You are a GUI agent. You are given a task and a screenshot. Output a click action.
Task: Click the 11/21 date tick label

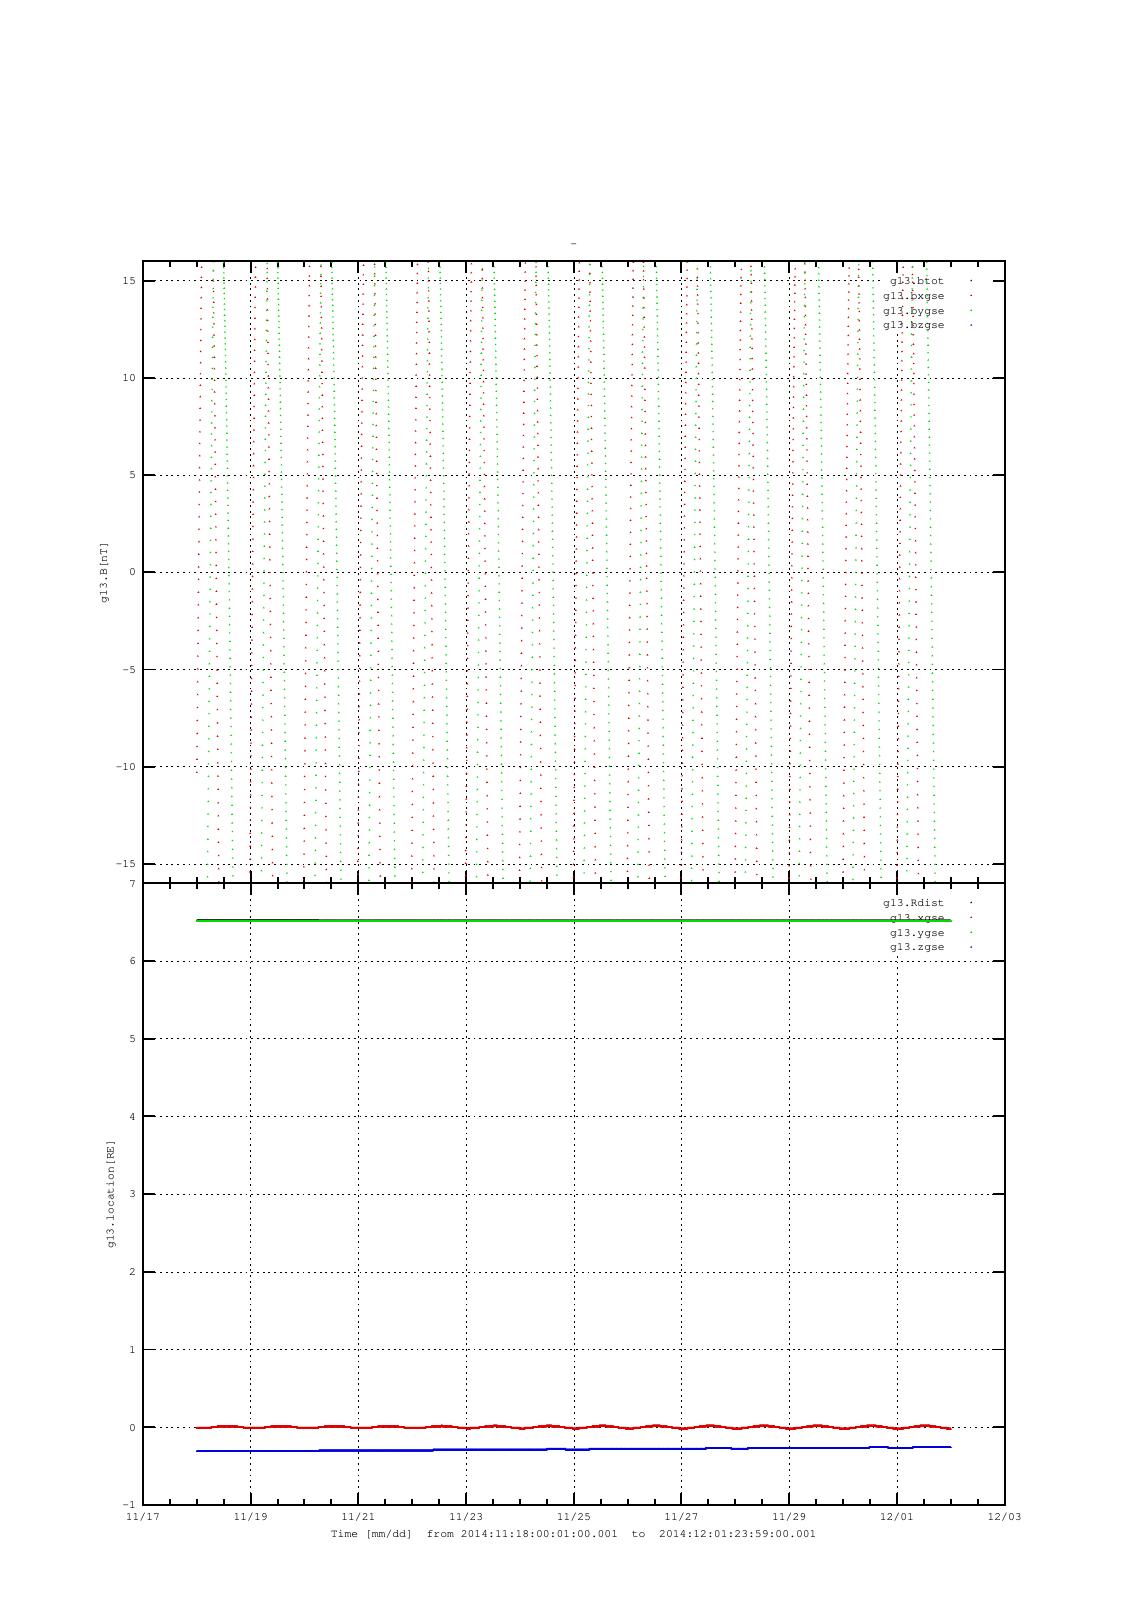pyautogui.click(x=358, y=1516)
